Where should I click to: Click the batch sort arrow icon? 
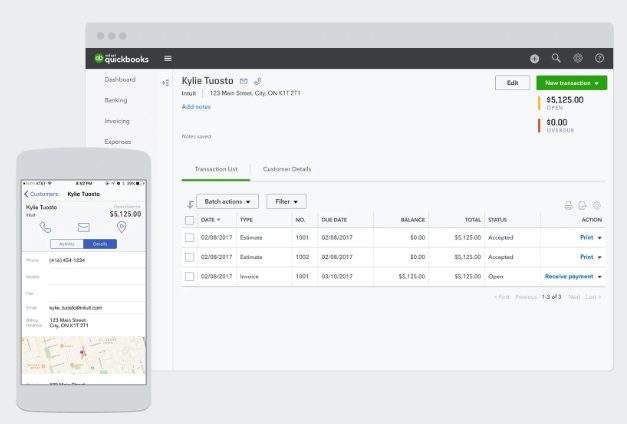click(190, 204)
